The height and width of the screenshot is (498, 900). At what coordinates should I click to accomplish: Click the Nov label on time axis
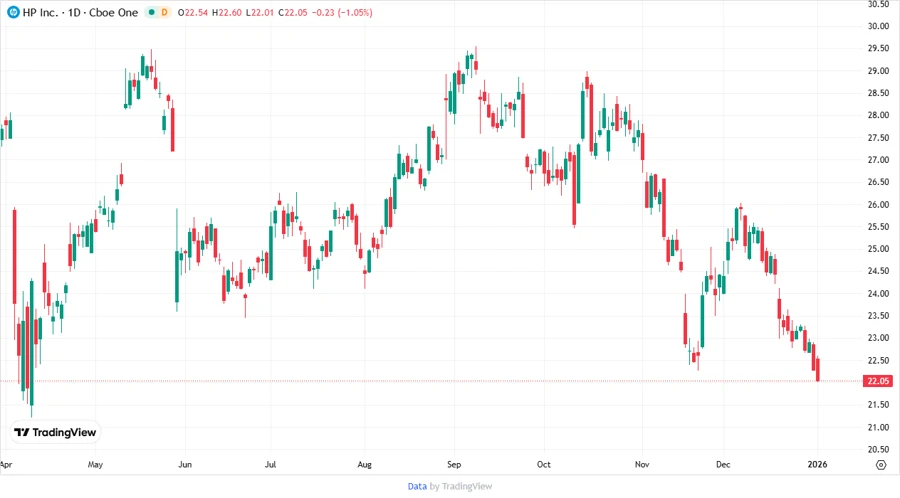coord(642,464)
